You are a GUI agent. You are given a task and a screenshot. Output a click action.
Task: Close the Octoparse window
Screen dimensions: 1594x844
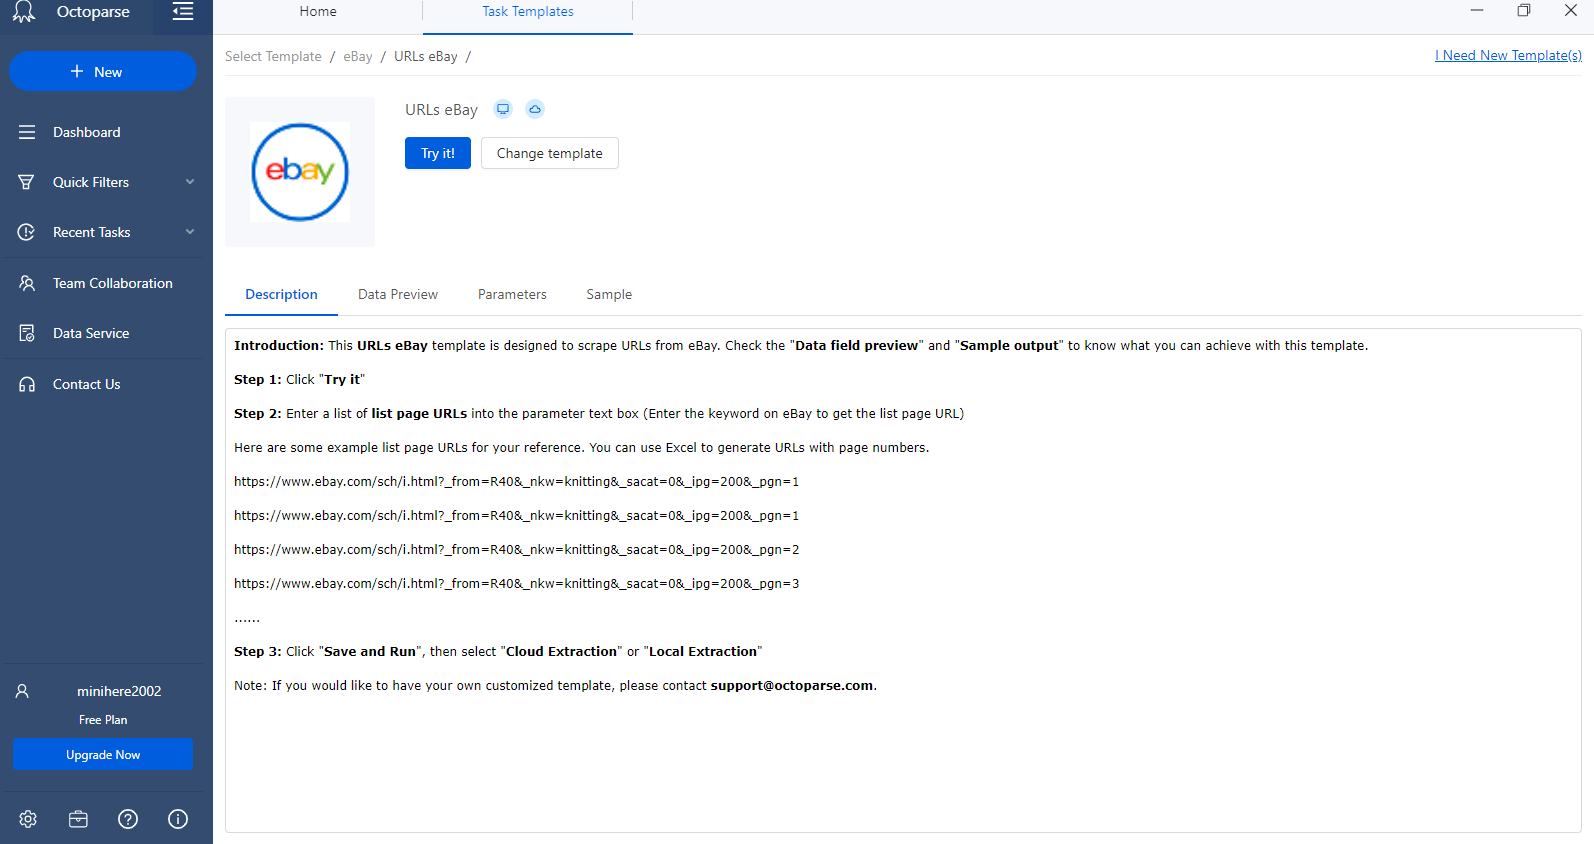(1571, 11)
